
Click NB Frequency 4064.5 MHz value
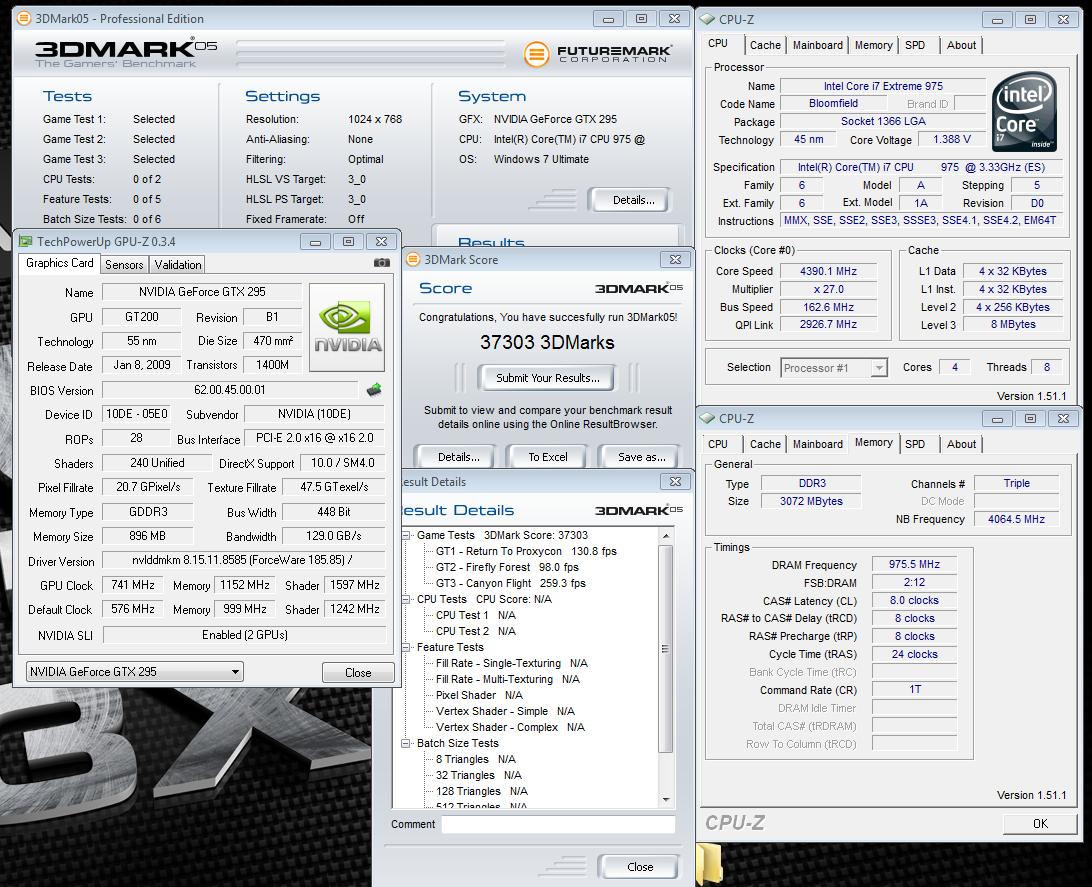1016,519
